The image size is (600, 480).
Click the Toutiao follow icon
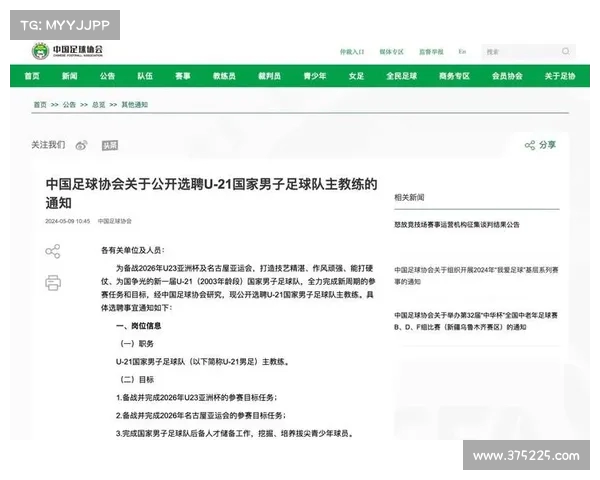(x=109, y=145)
